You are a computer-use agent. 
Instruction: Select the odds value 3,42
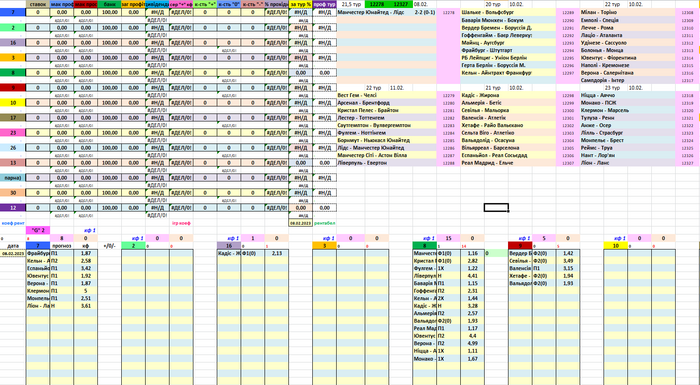[x=86, y=268]
